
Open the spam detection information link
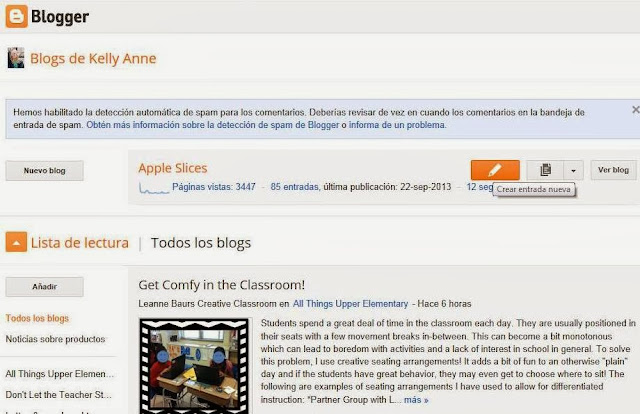(x=213, y=125)
